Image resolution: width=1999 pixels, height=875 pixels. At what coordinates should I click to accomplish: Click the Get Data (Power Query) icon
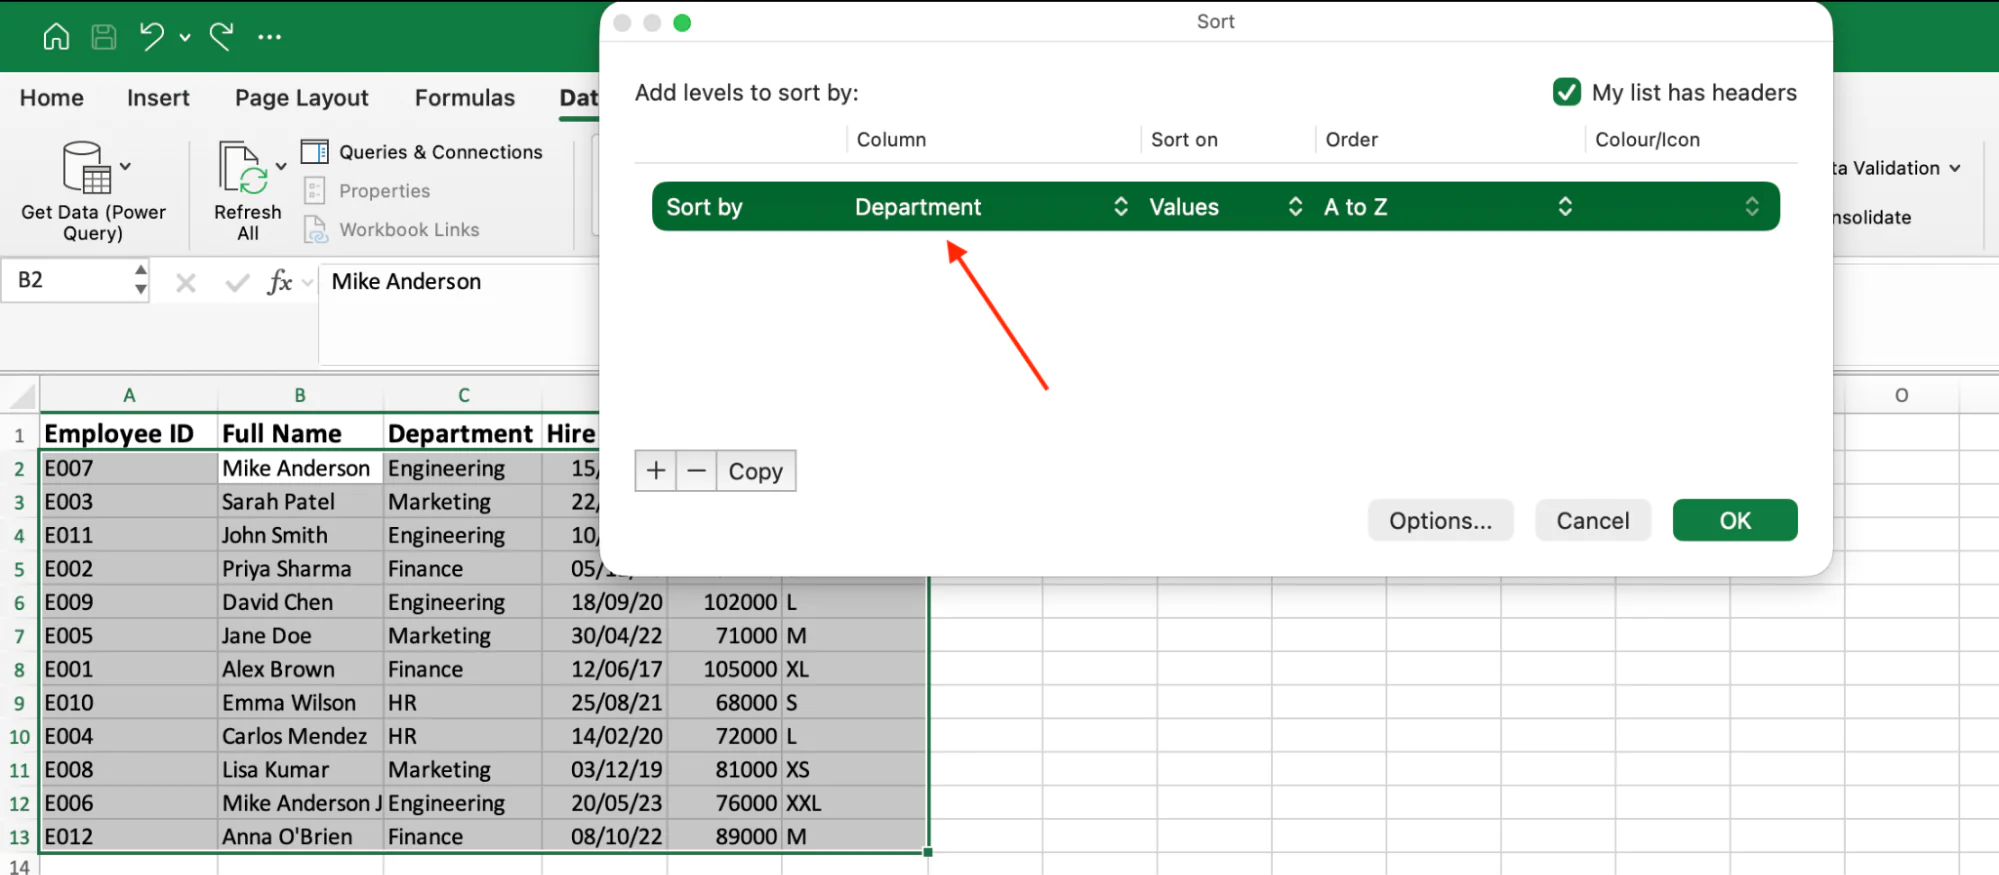point(86,167)
